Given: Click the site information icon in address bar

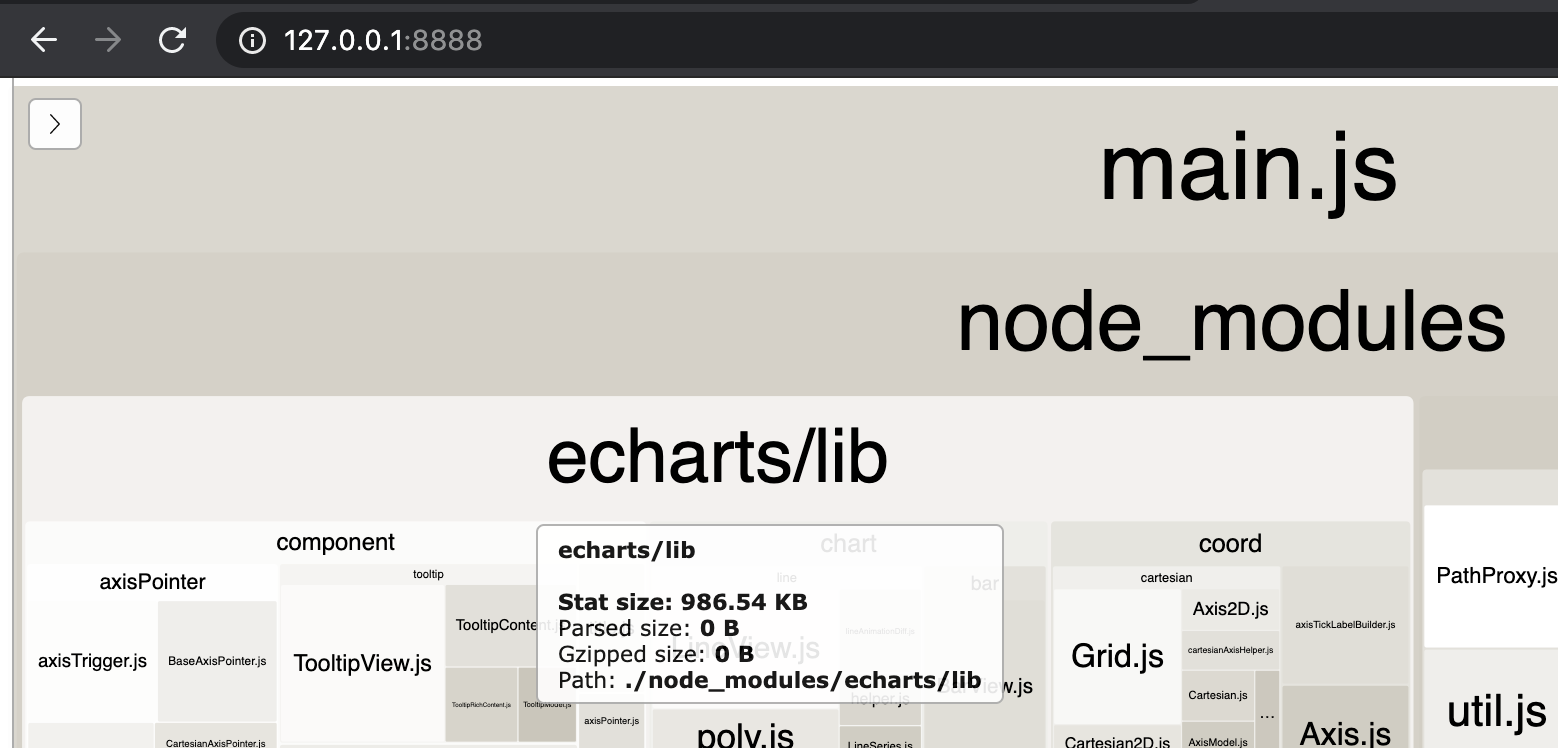Looking at the screenshot, I should point(252,40).
